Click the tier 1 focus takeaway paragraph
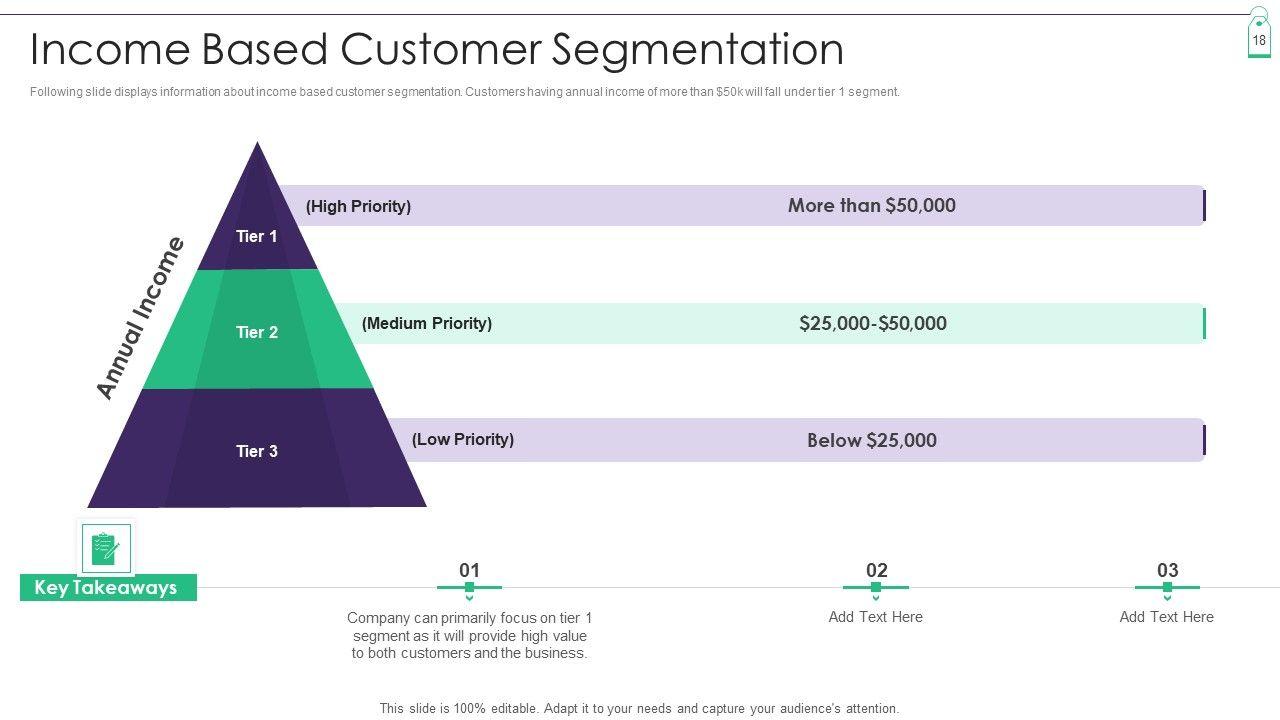This screenshot has height=720, width=1280. click(x=469, y=636)
